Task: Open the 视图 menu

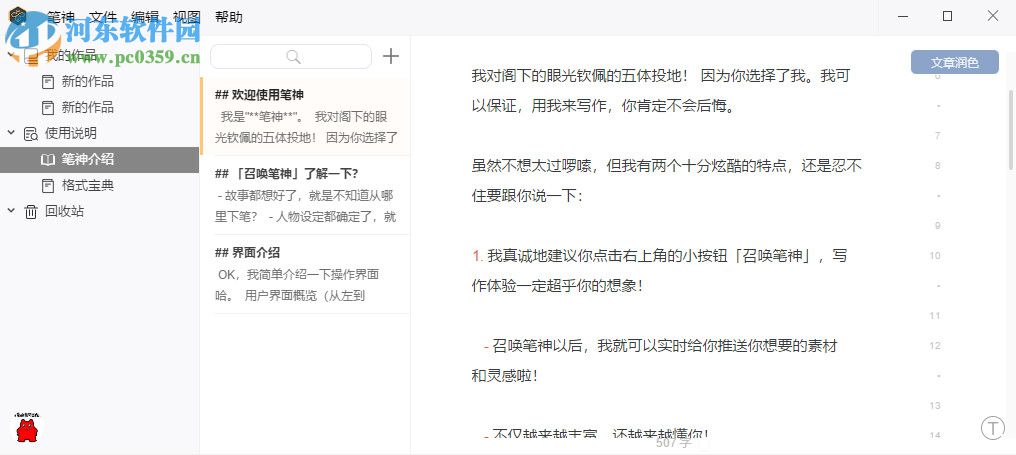Action: coord(187,18)
